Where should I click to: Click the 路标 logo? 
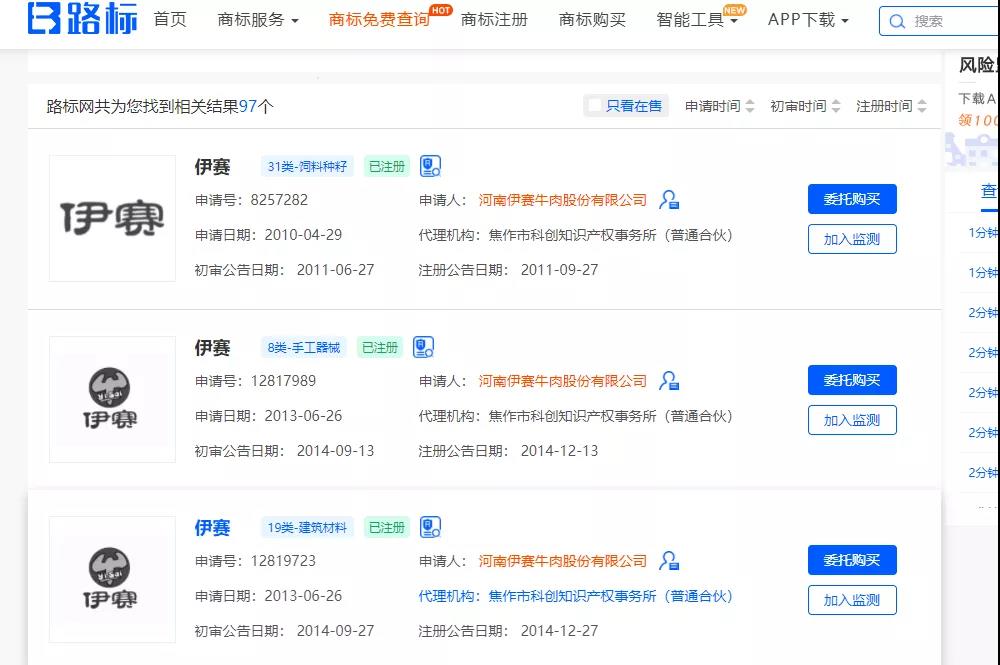pyautogui.click(x=82, y=18)
